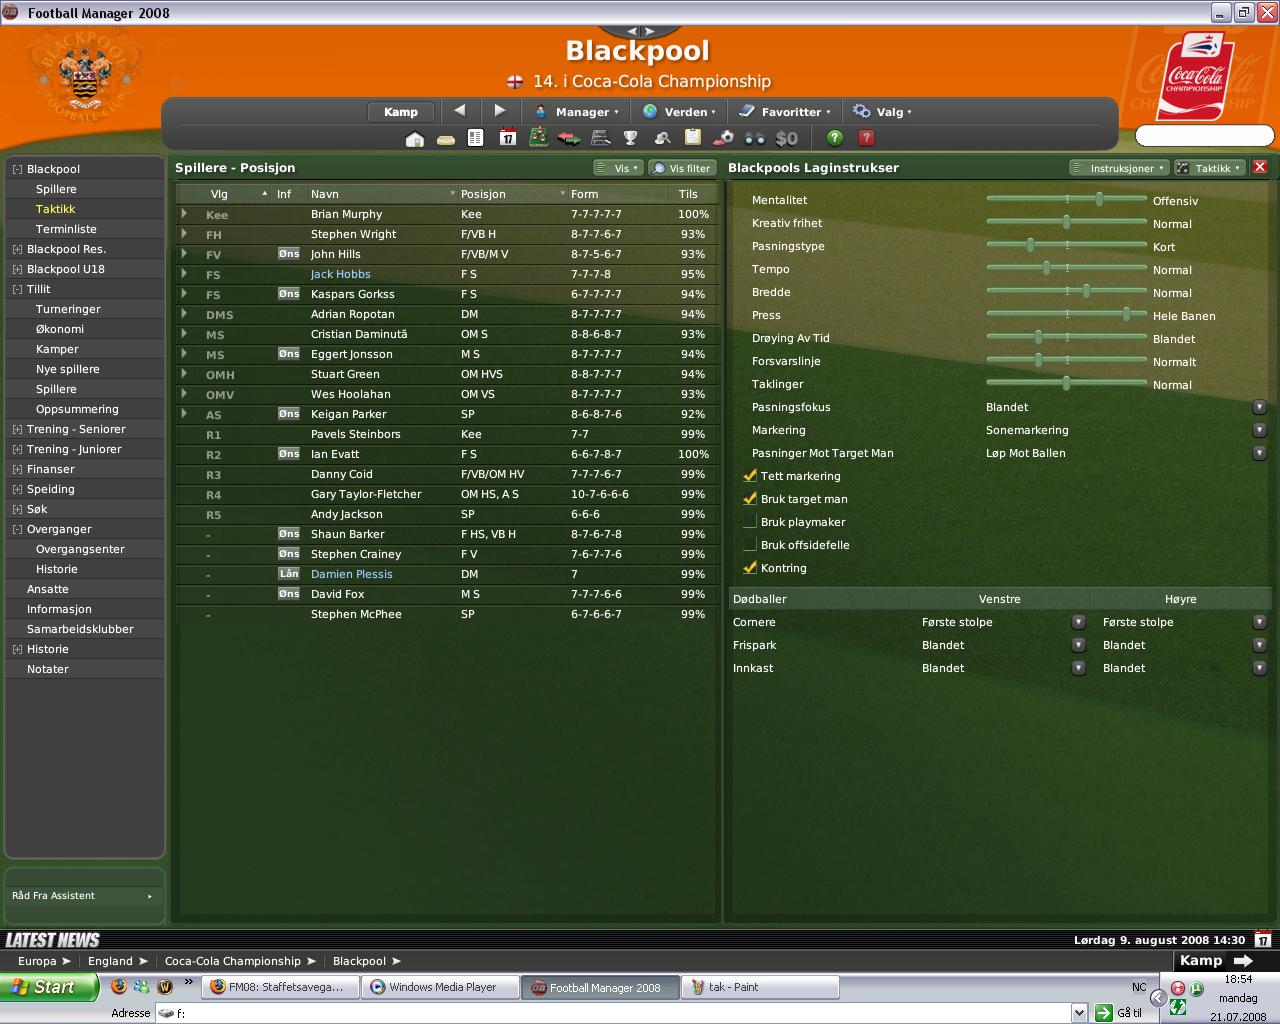The height and width of the screenshot is (1024, 1280).
Task: Open the Taktikk panel menu
Action: [1209, 168]
